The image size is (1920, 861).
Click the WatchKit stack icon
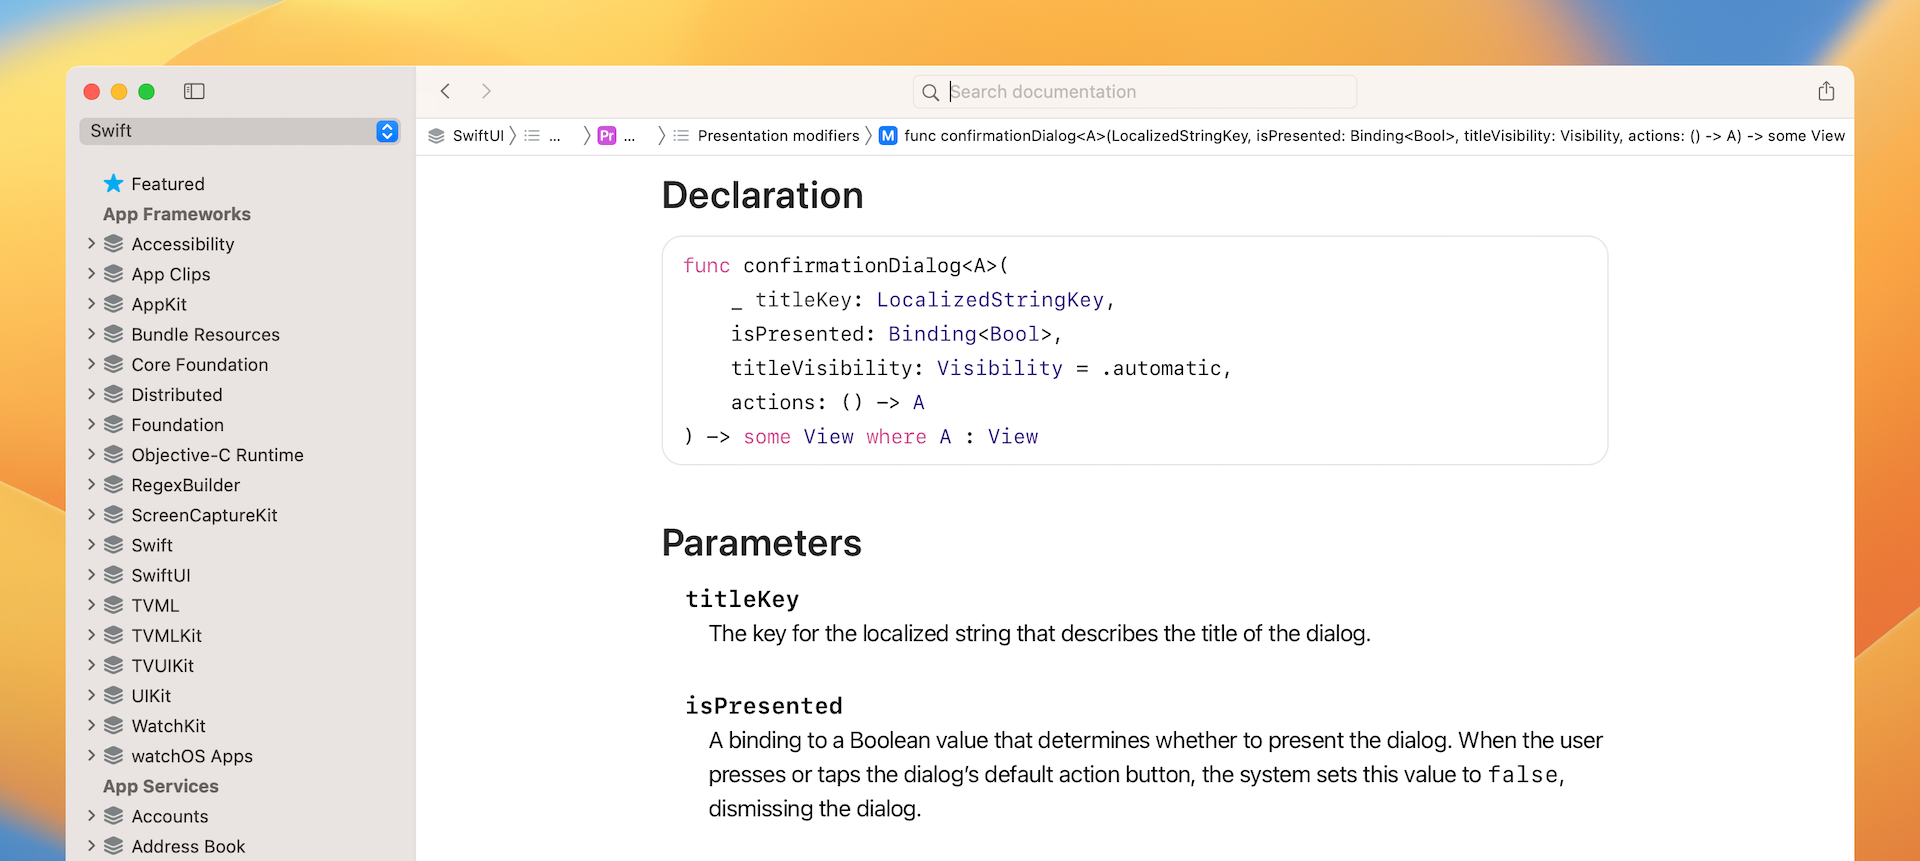pyautogui.click(x=114, y=725)
